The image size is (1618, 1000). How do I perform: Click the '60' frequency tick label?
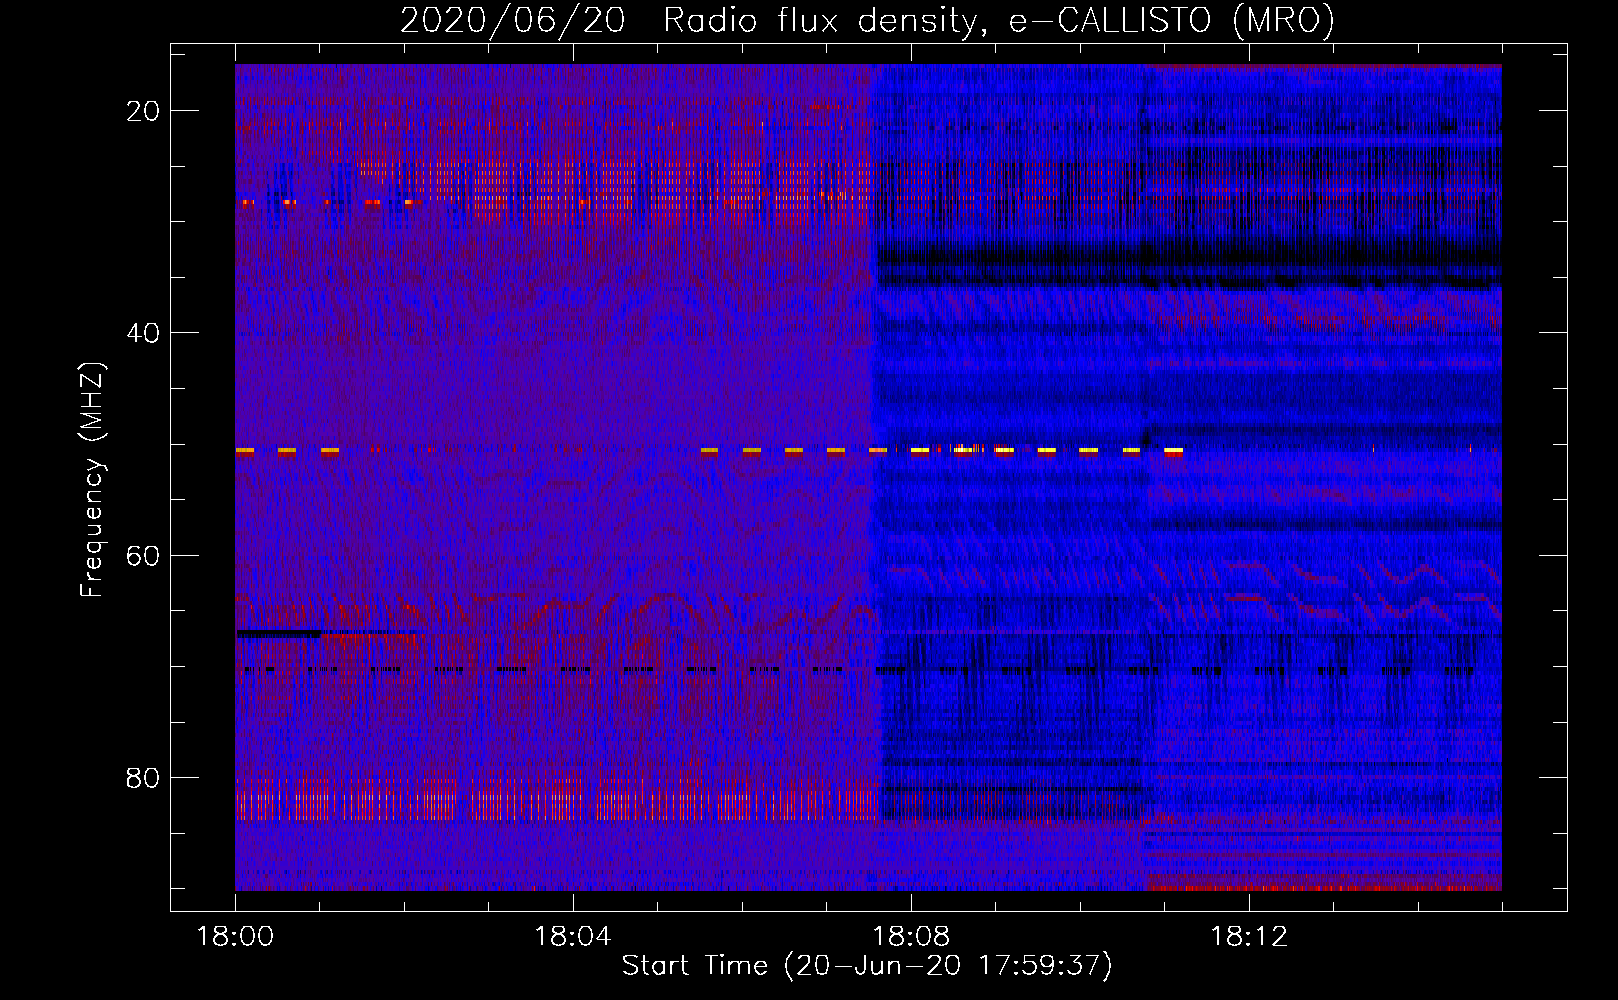(x=143, y=555)
